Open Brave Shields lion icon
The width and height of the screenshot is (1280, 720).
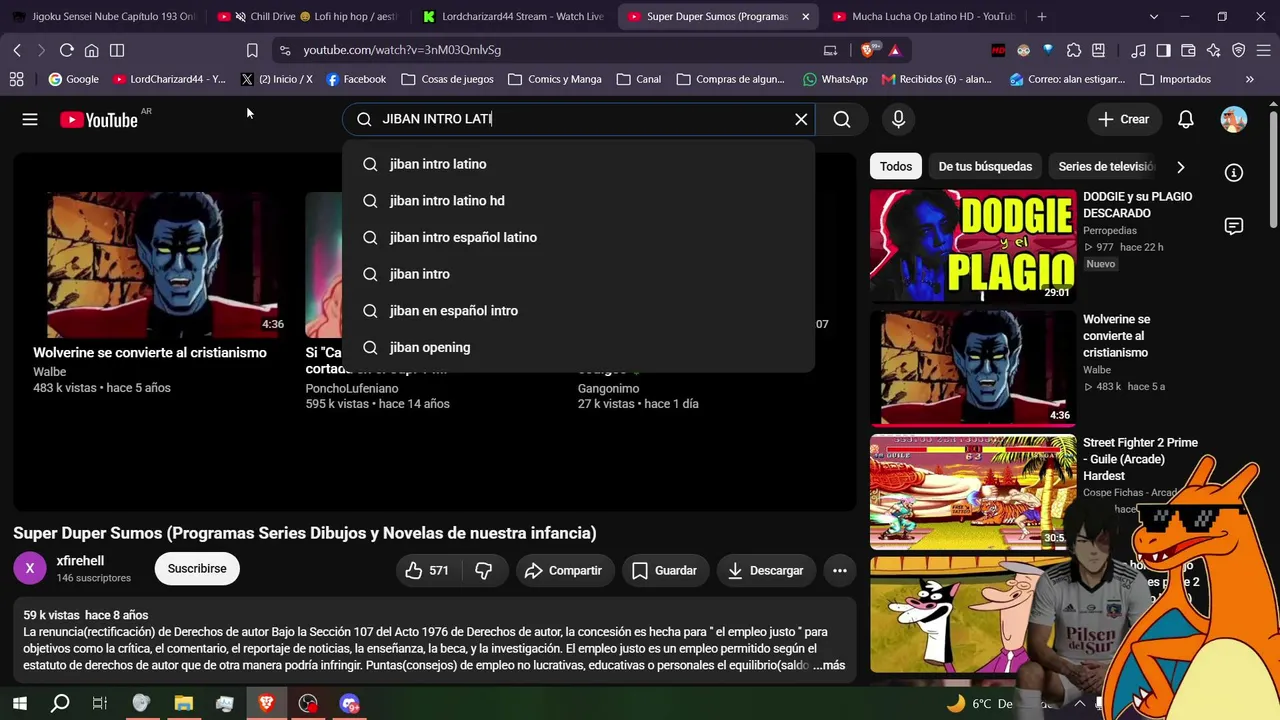pos(870,50)
